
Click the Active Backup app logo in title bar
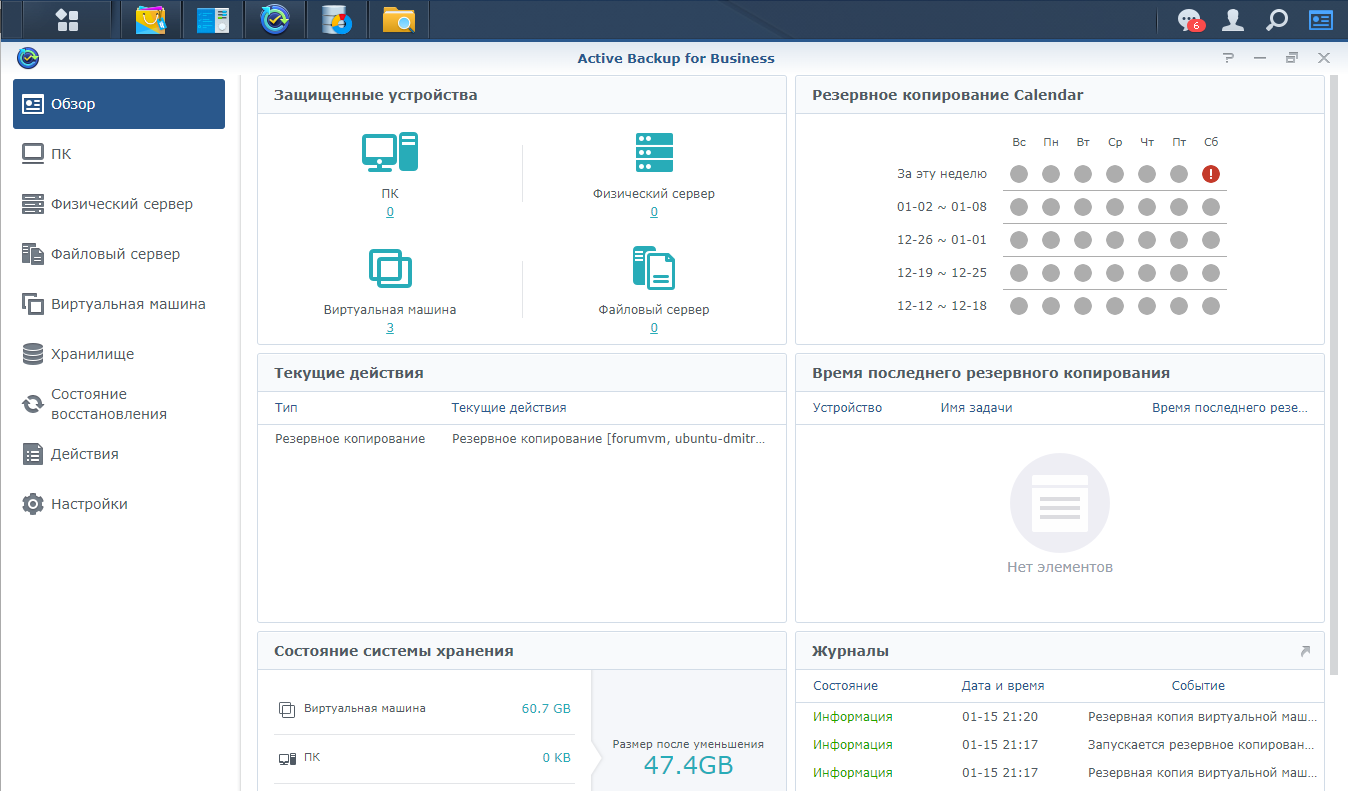point(29,58)
